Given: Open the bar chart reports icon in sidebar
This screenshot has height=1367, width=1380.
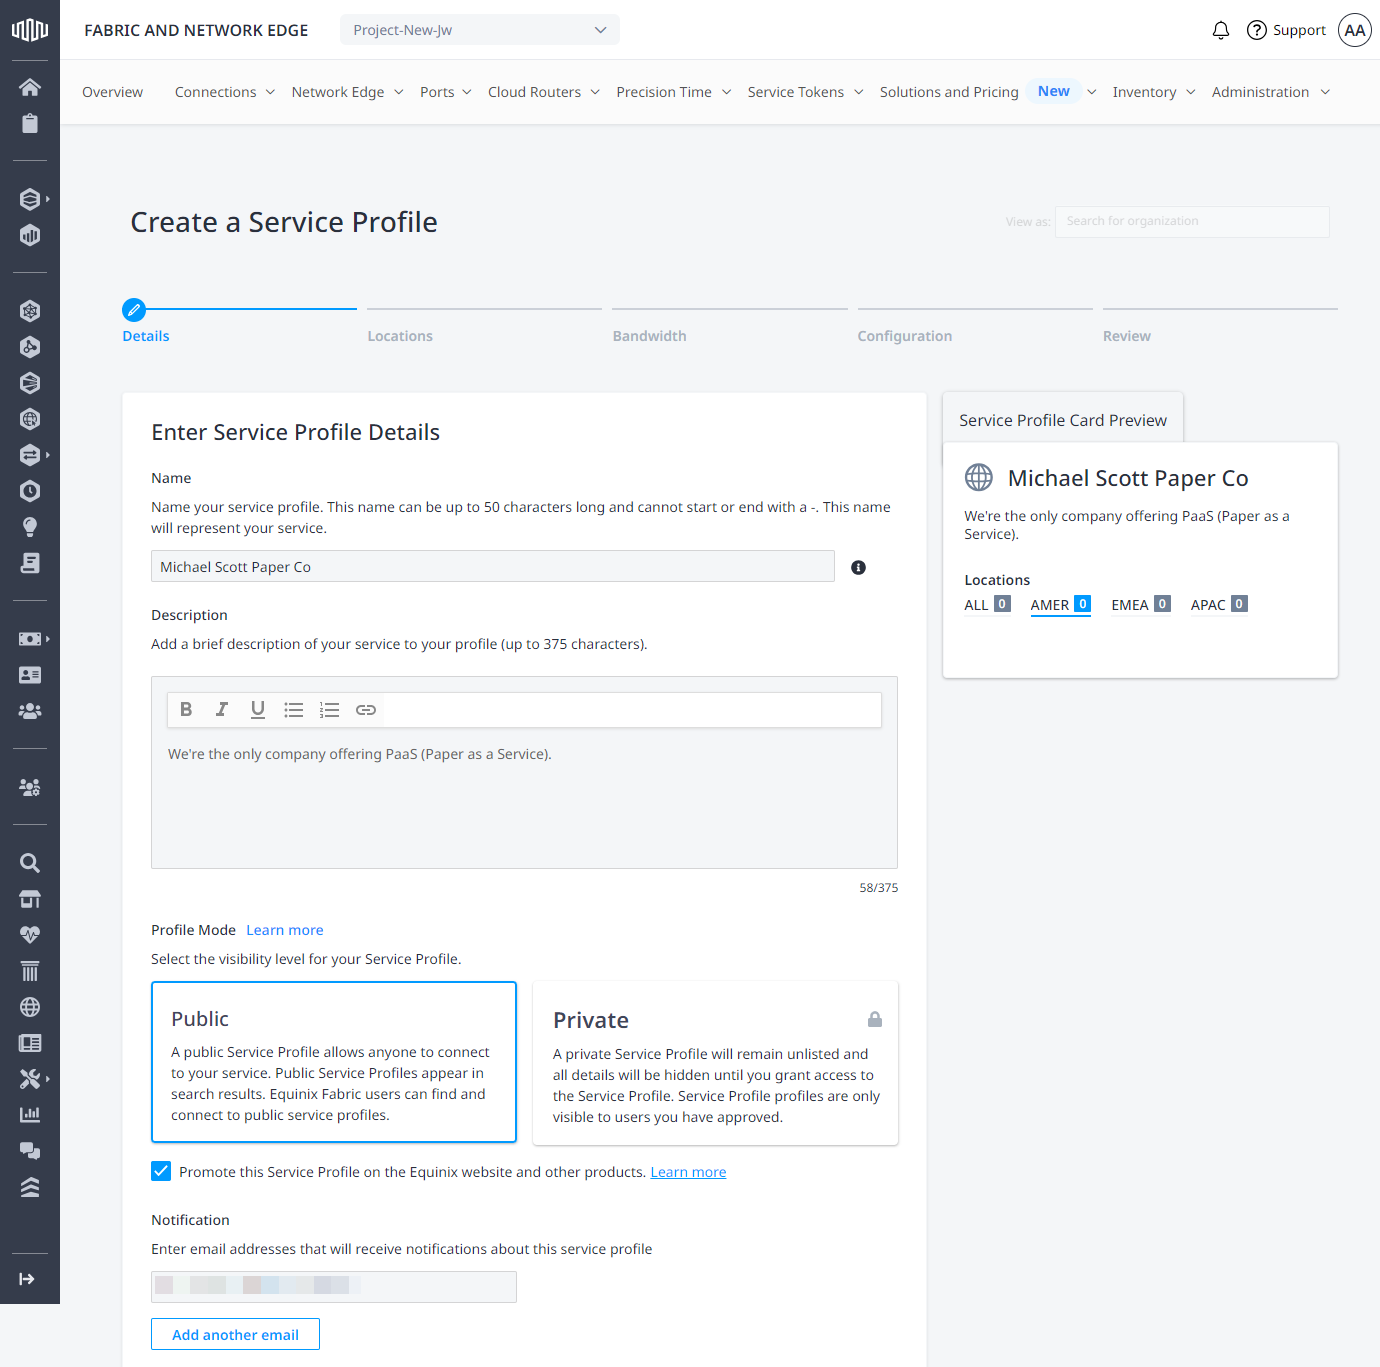Looking at the screenshot, I should click(30, 1115).
